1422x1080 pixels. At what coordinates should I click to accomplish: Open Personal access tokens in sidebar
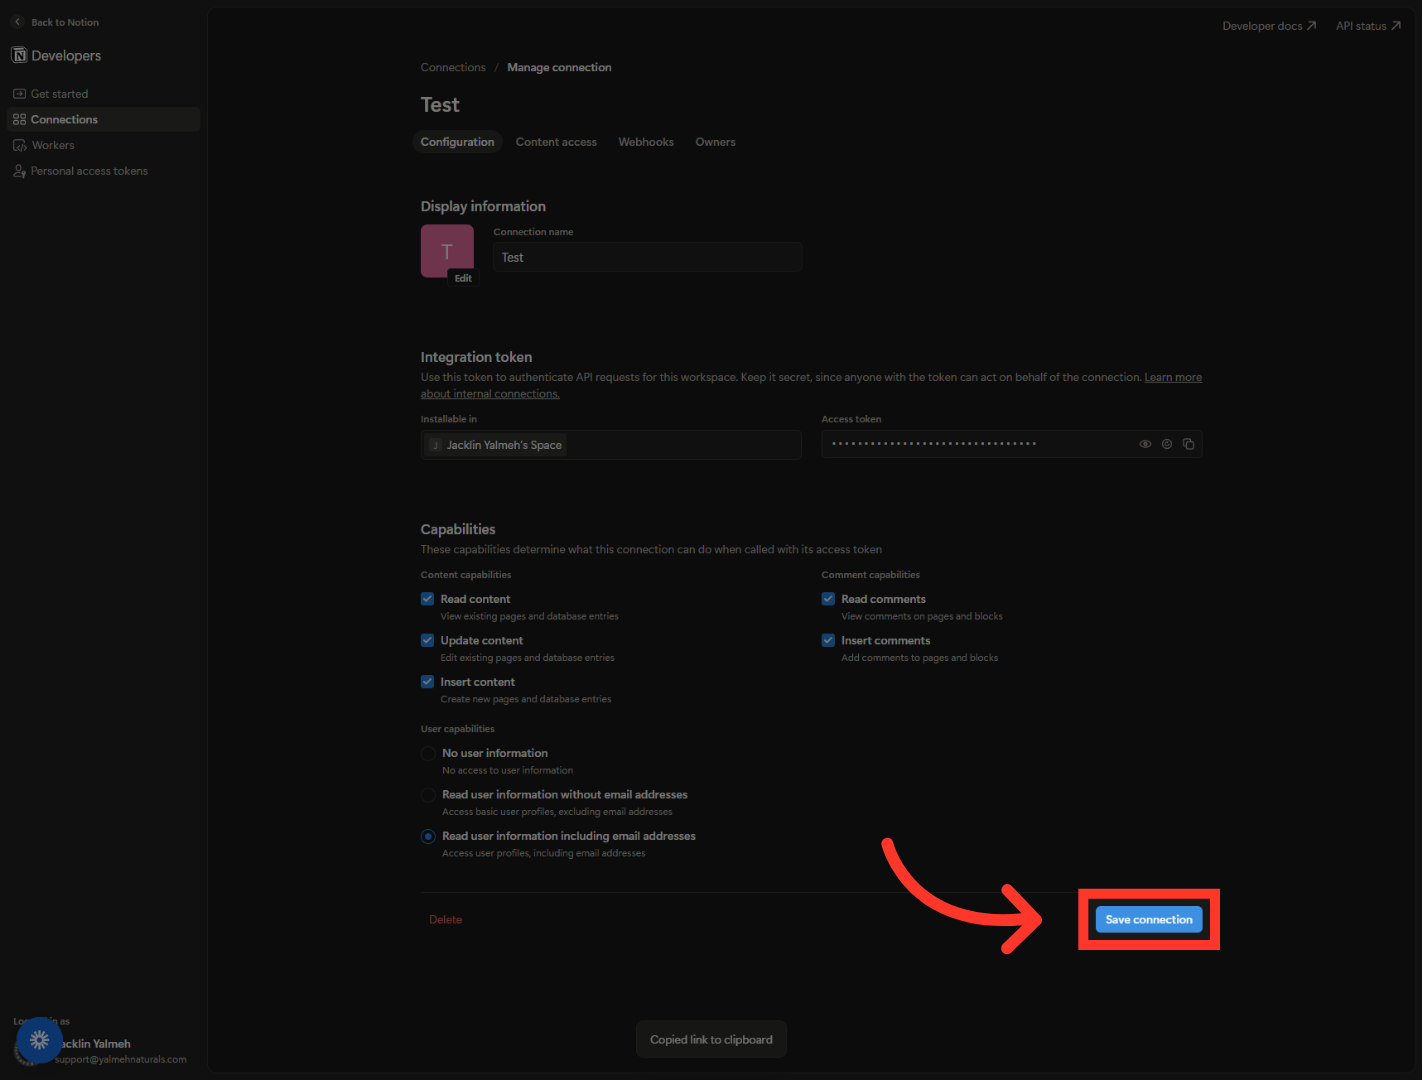[89, 172]
